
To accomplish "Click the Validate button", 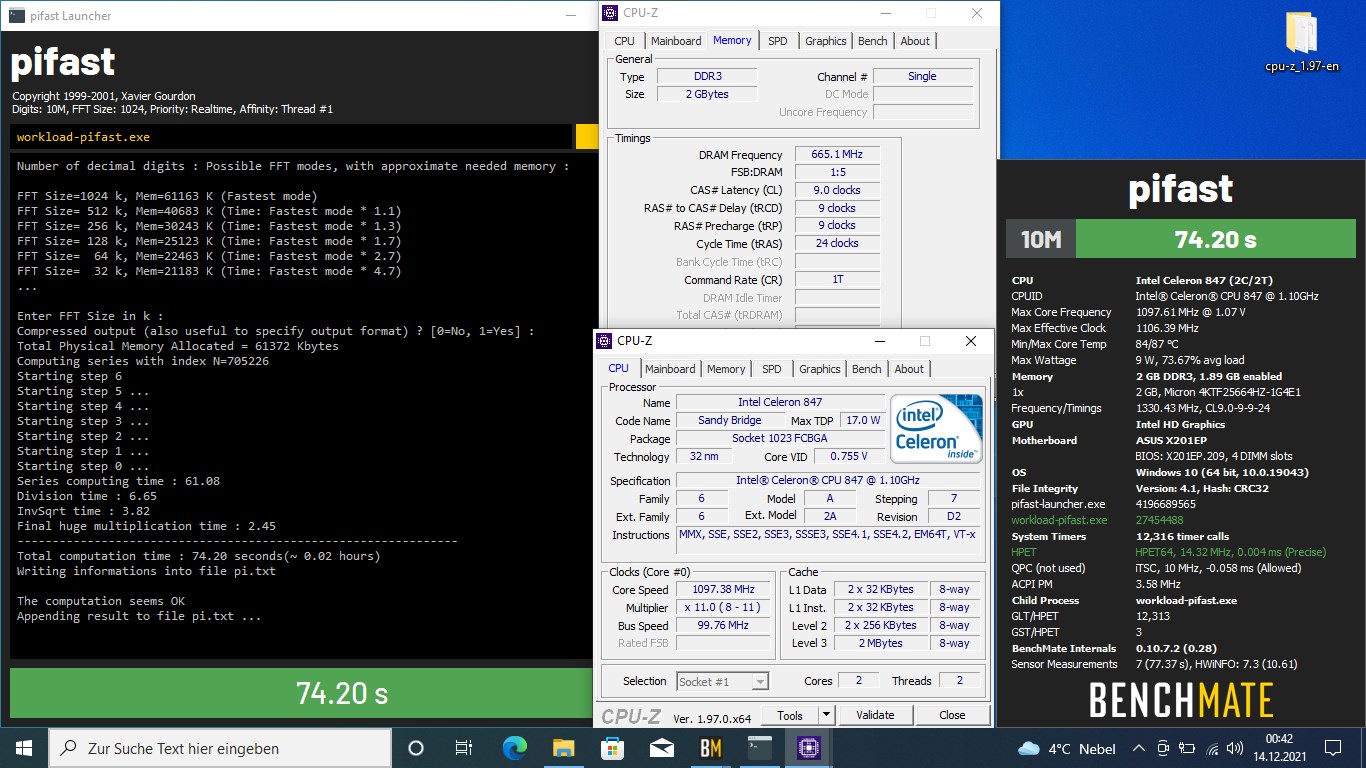I will tap(875, 715).
